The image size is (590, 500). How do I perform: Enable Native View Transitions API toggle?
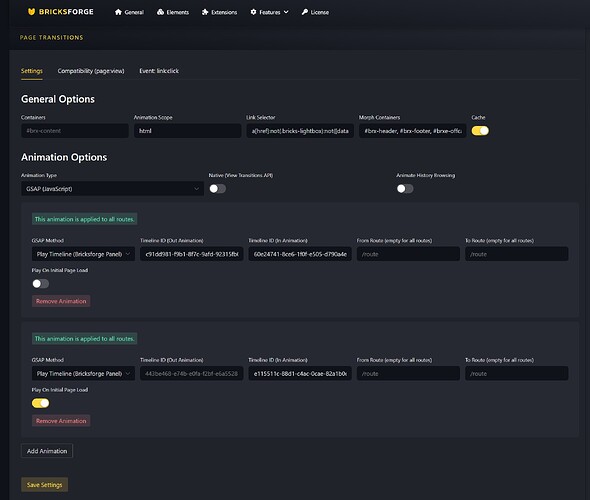[x=217, y=188]
